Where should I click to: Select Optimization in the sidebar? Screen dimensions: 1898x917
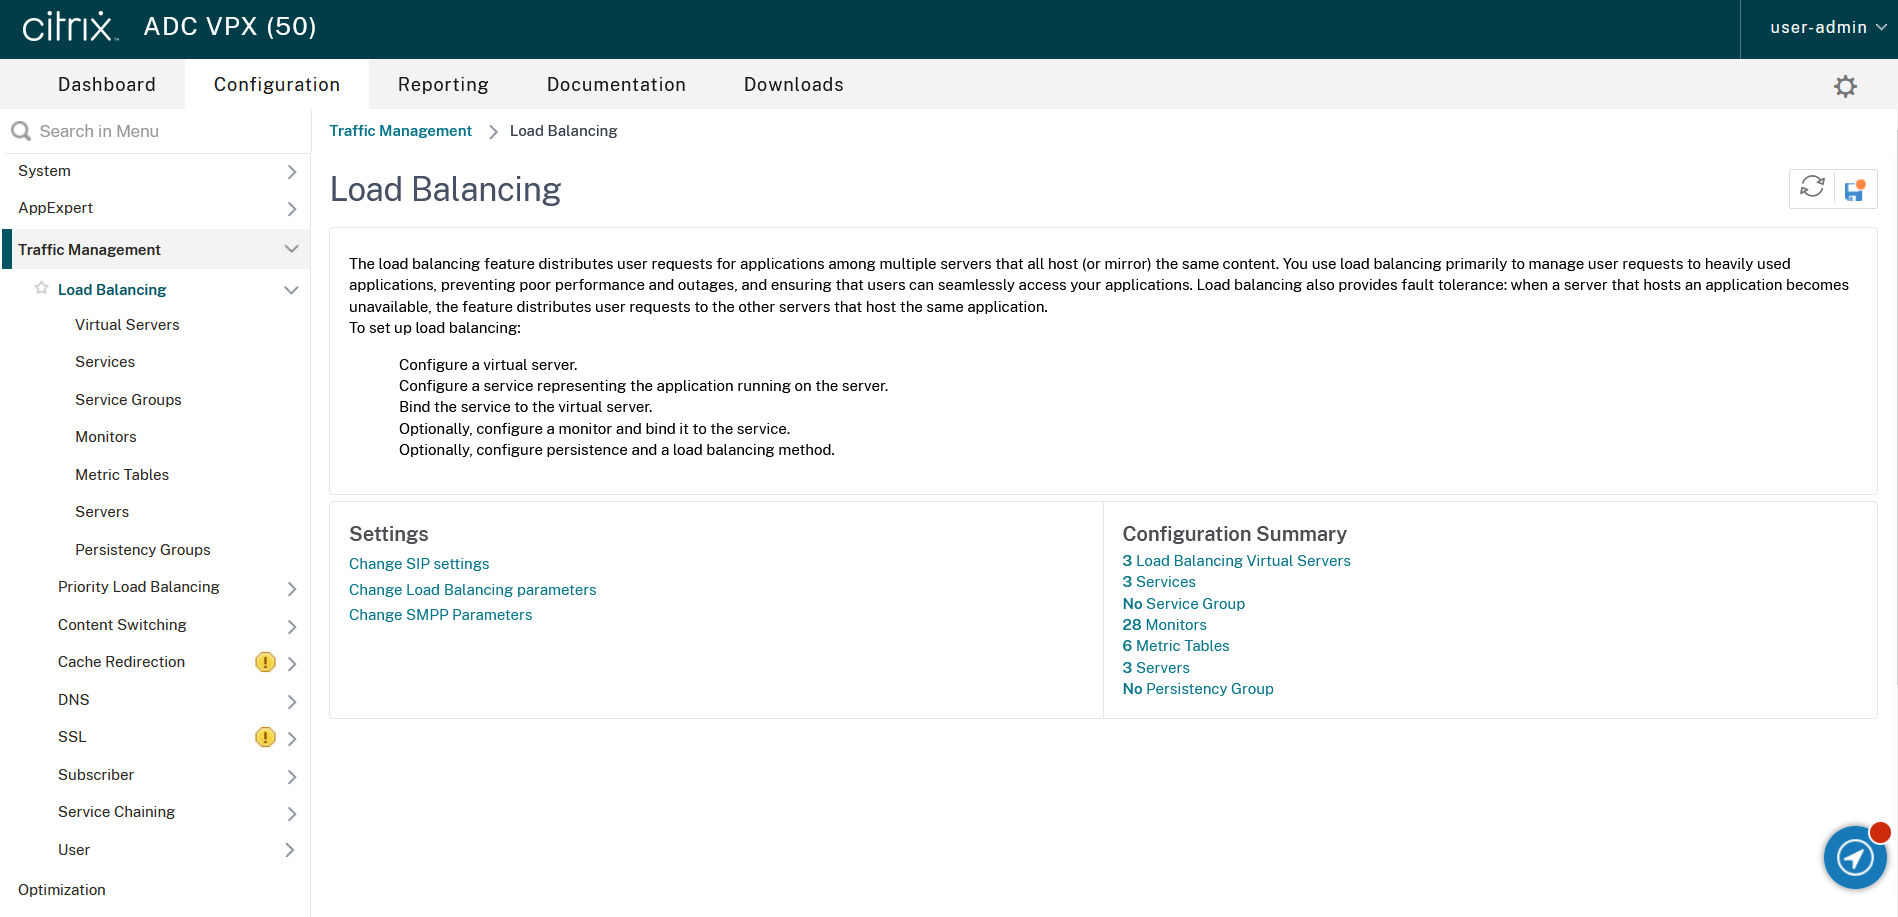tap(62, 890)
